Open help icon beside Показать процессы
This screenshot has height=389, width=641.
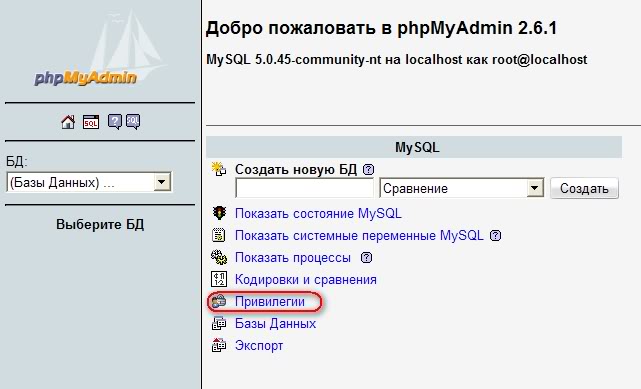pos(367,257)
